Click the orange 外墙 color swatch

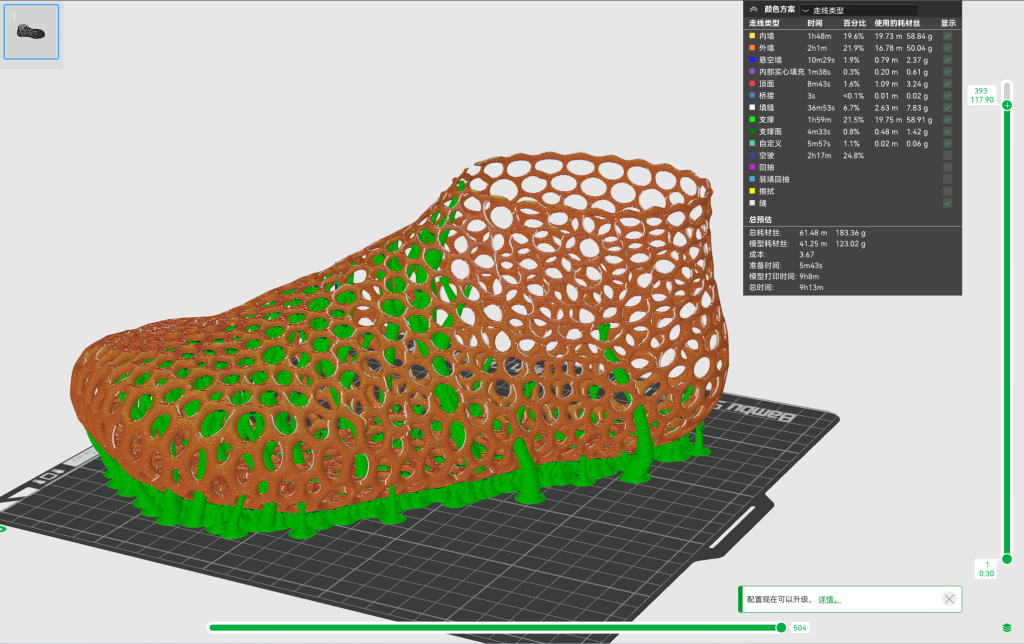(752, 48)
